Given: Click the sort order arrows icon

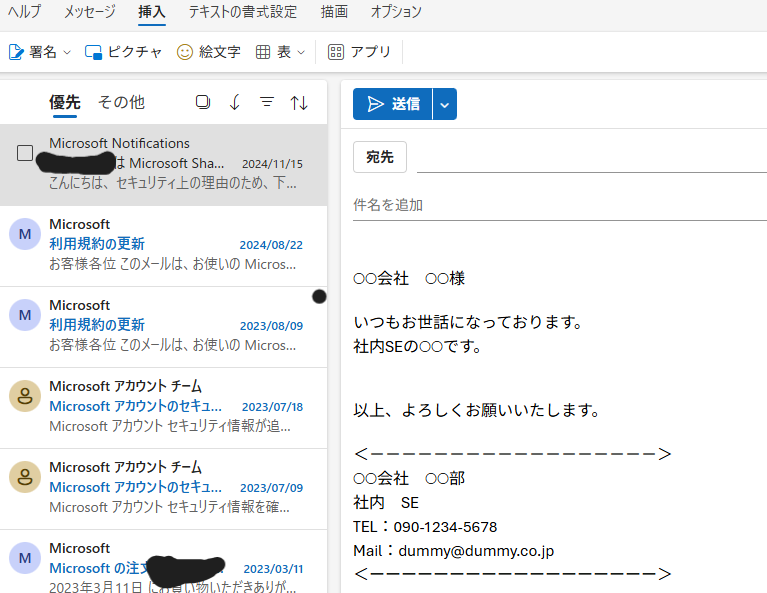Looking at the screenshot, I should pos(299,102).
